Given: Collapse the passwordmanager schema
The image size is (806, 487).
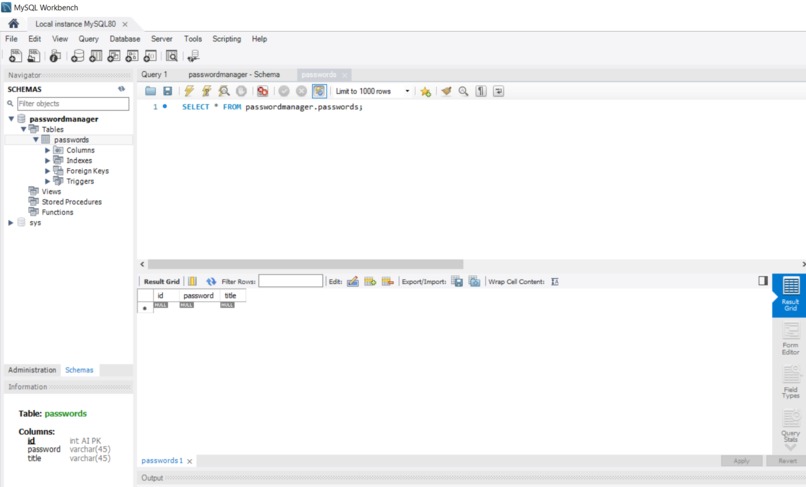Looking at the screenshot, I should pos(11,119).
